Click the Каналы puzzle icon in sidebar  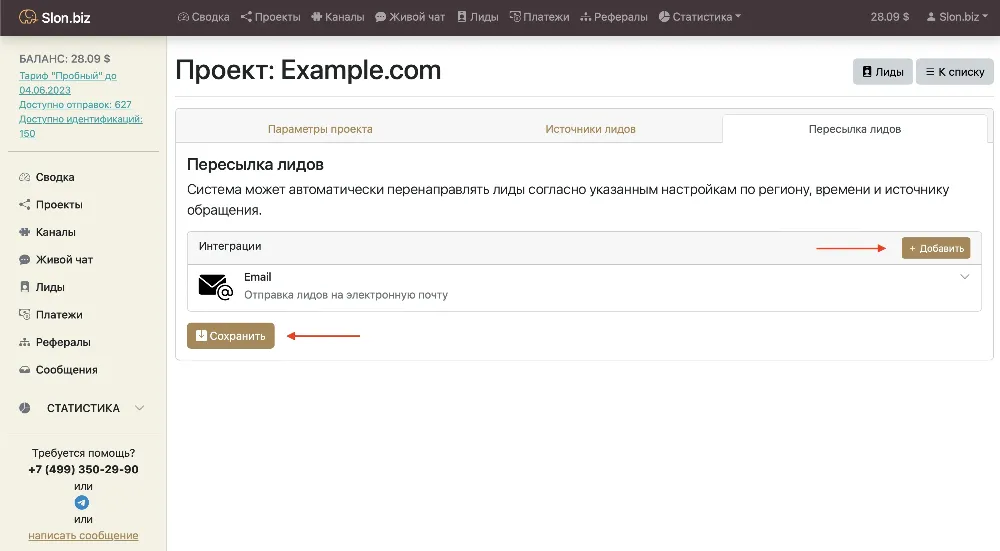24,232
